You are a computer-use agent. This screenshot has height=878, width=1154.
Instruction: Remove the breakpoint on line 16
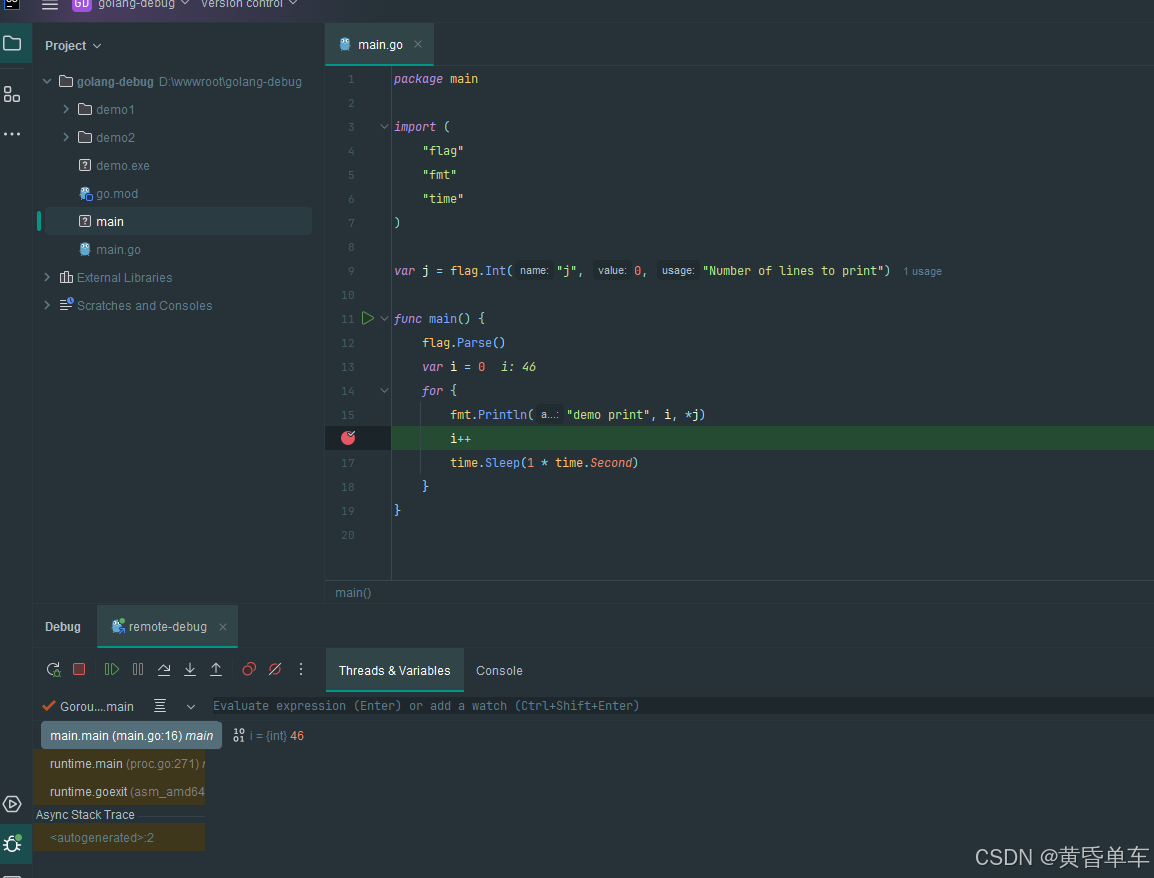348,438
